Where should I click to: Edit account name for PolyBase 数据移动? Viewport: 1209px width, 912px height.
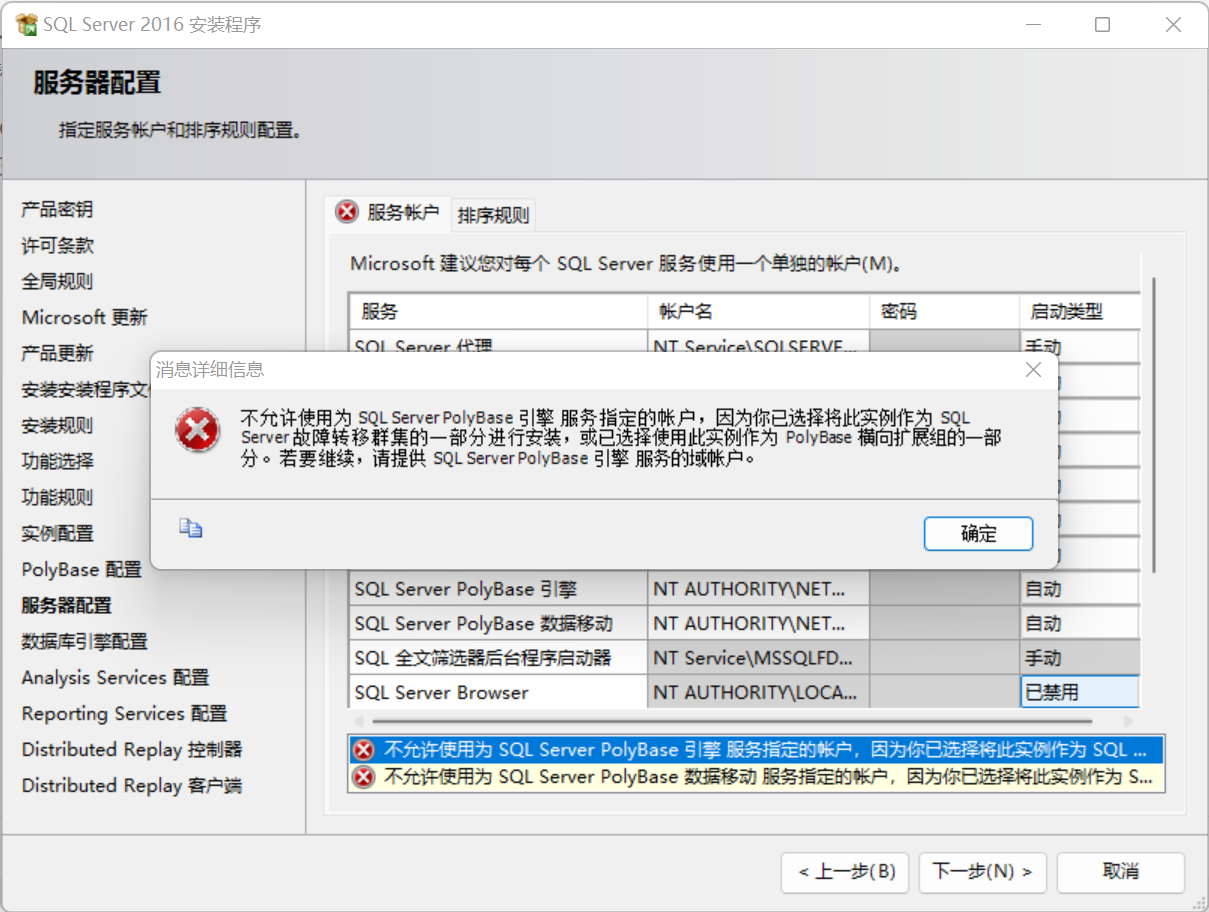point(758,623)
